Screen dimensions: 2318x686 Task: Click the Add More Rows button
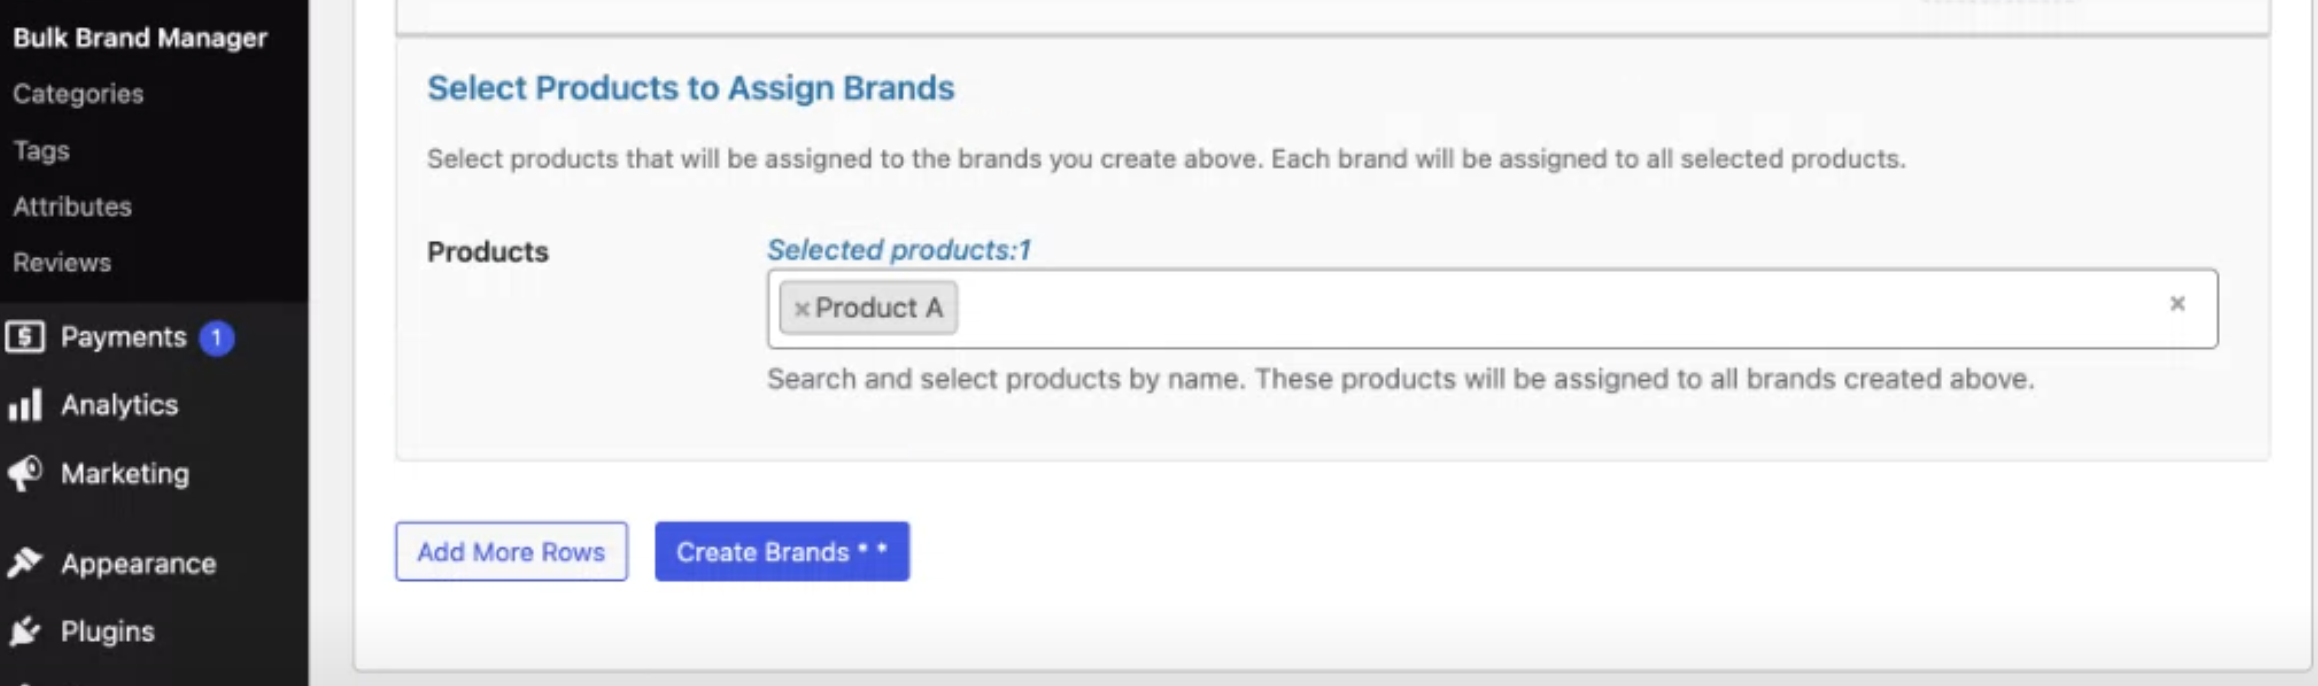(x=511, y=551)
